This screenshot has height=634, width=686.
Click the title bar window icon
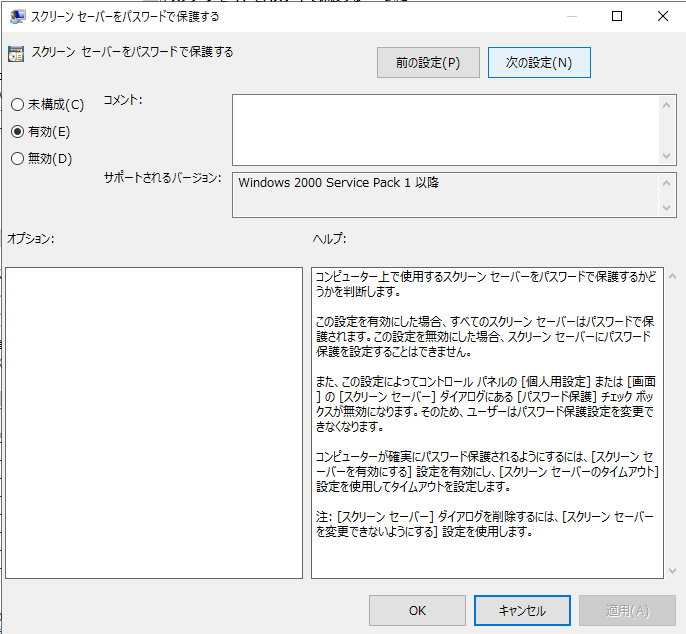click(x=15, y=16)
